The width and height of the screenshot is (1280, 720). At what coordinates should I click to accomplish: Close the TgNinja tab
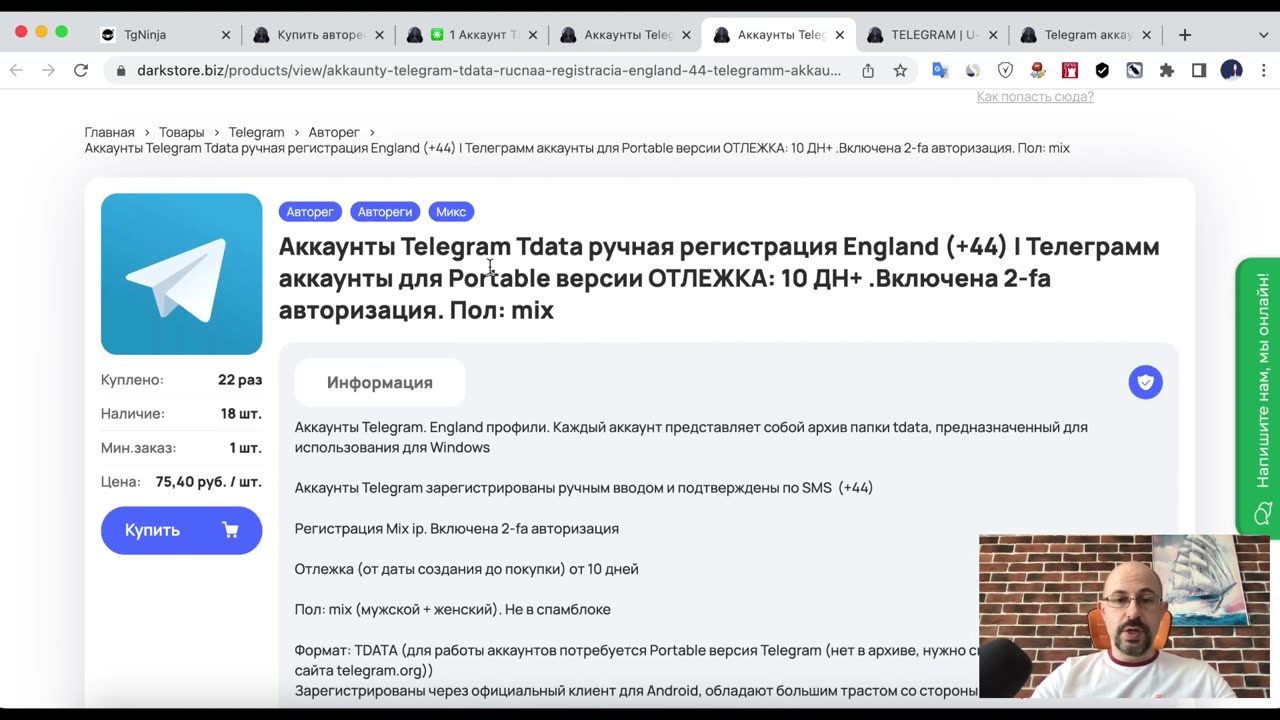click(x=226, y=35)
